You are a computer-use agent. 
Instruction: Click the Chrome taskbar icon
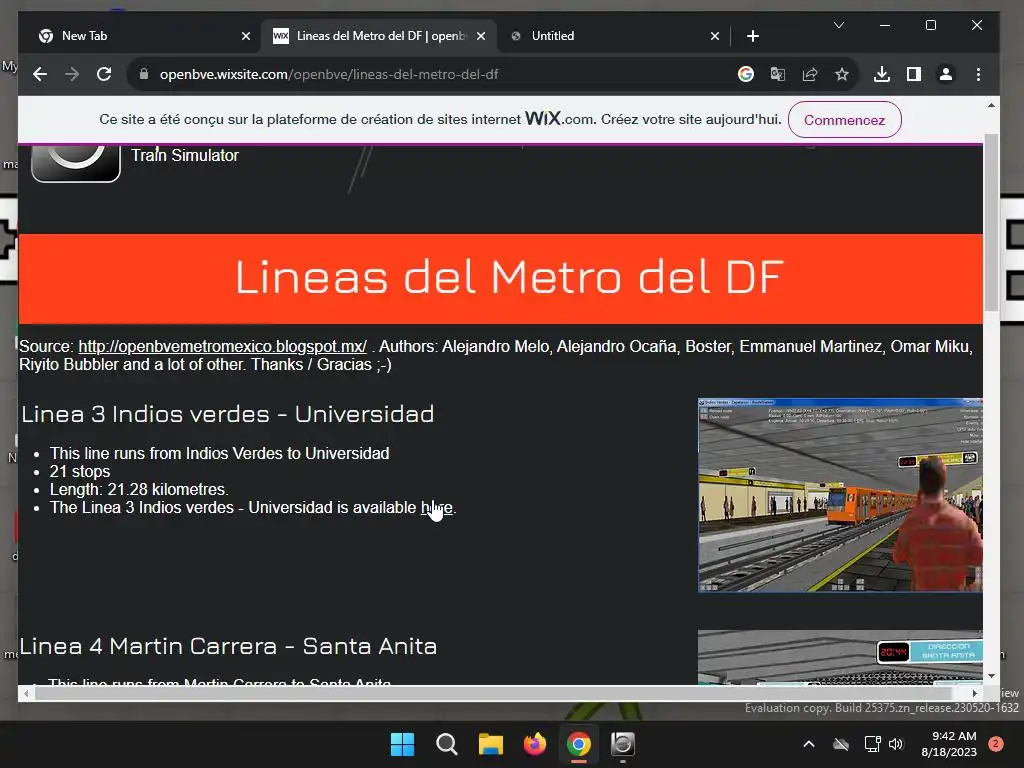tap(579, 744)
